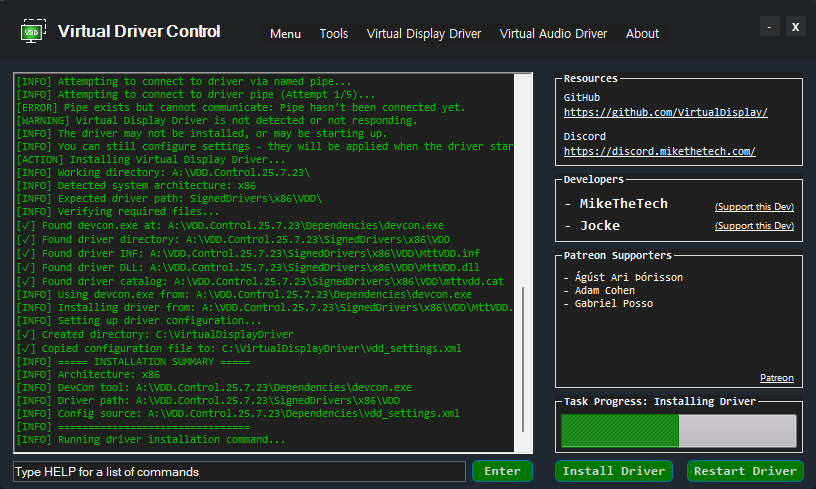Open the Tools menu
Viewport: 816px width, 489px height.
[x=334, y=34]
